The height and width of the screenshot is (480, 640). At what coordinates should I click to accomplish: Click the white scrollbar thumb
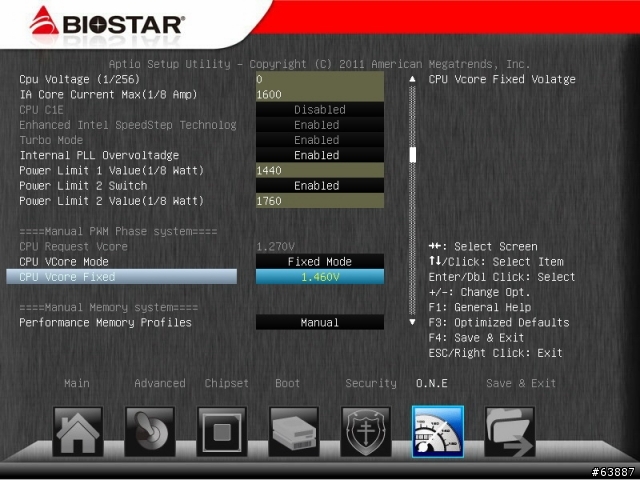coord(413,155)
